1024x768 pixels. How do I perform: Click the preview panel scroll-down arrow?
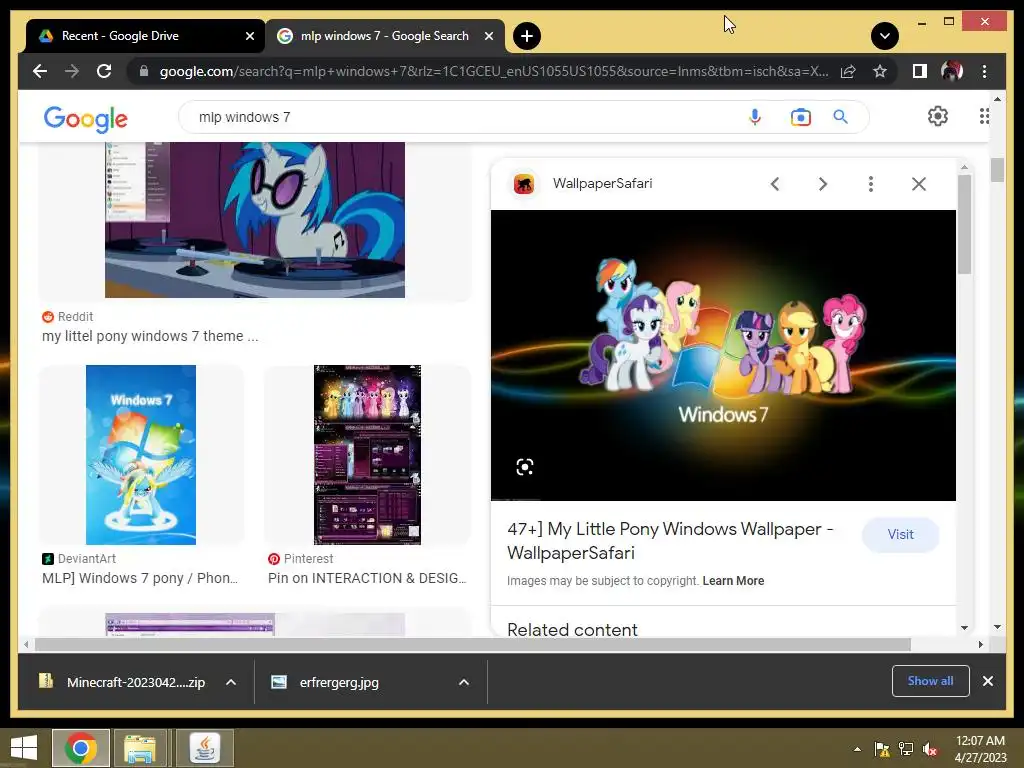pyautogui.click(x=965, y=628)
